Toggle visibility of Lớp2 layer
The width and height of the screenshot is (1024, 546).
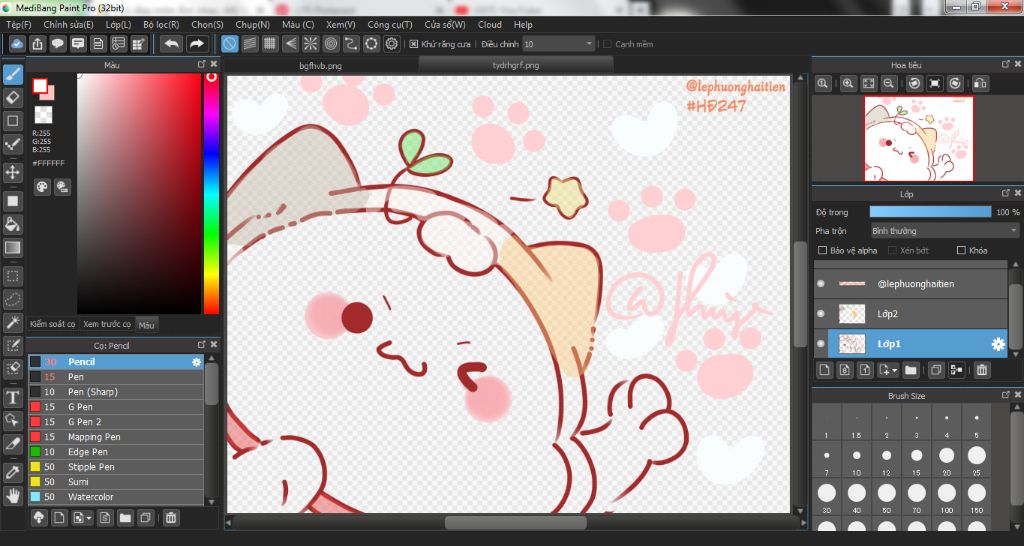tap(821, 314)
